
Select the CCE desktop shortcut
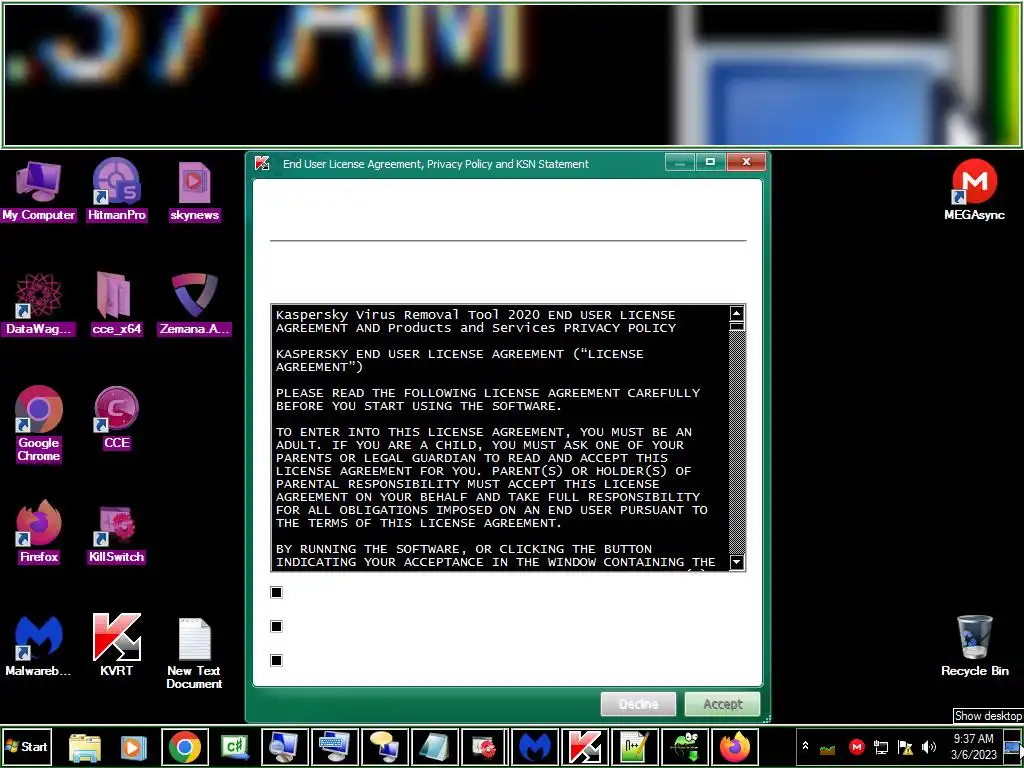pos(116,418)
